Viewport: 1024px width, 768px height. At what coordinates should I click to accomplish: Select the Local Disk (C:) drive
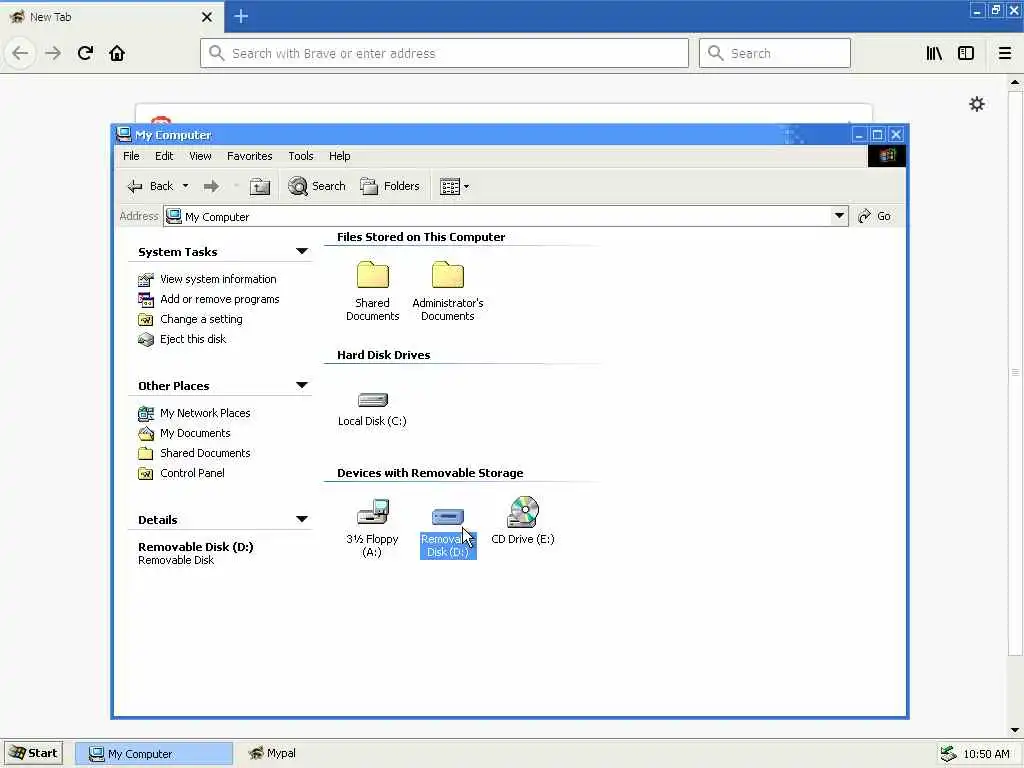[x=372, y=409]
